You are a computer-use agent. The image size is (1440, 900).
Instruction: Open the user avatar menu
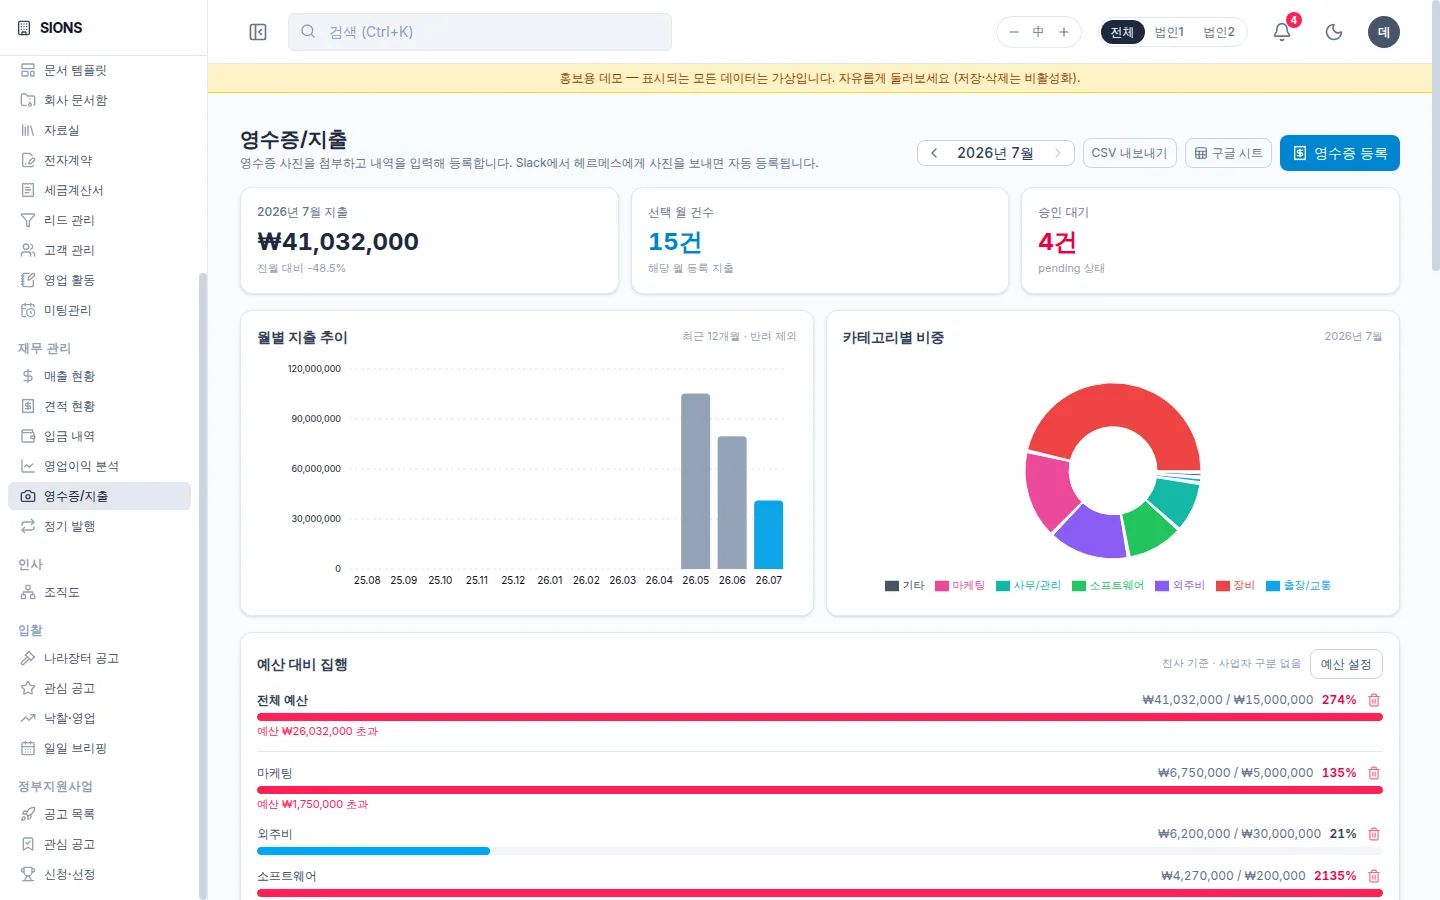[1384, 32]
